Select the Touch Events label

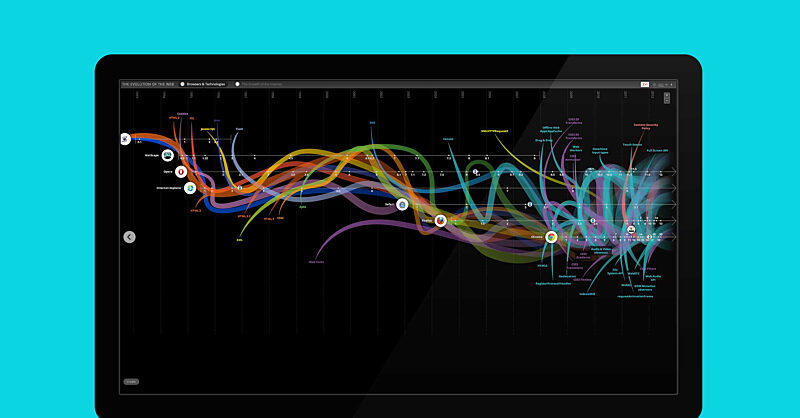pyautogui.click(x=632, y=144)
